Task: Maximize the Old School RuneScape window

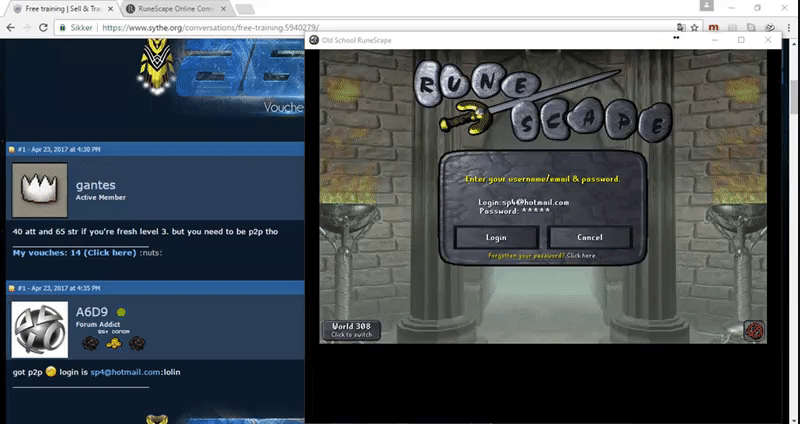Action: pyautogui.click(x=741, y=40)
